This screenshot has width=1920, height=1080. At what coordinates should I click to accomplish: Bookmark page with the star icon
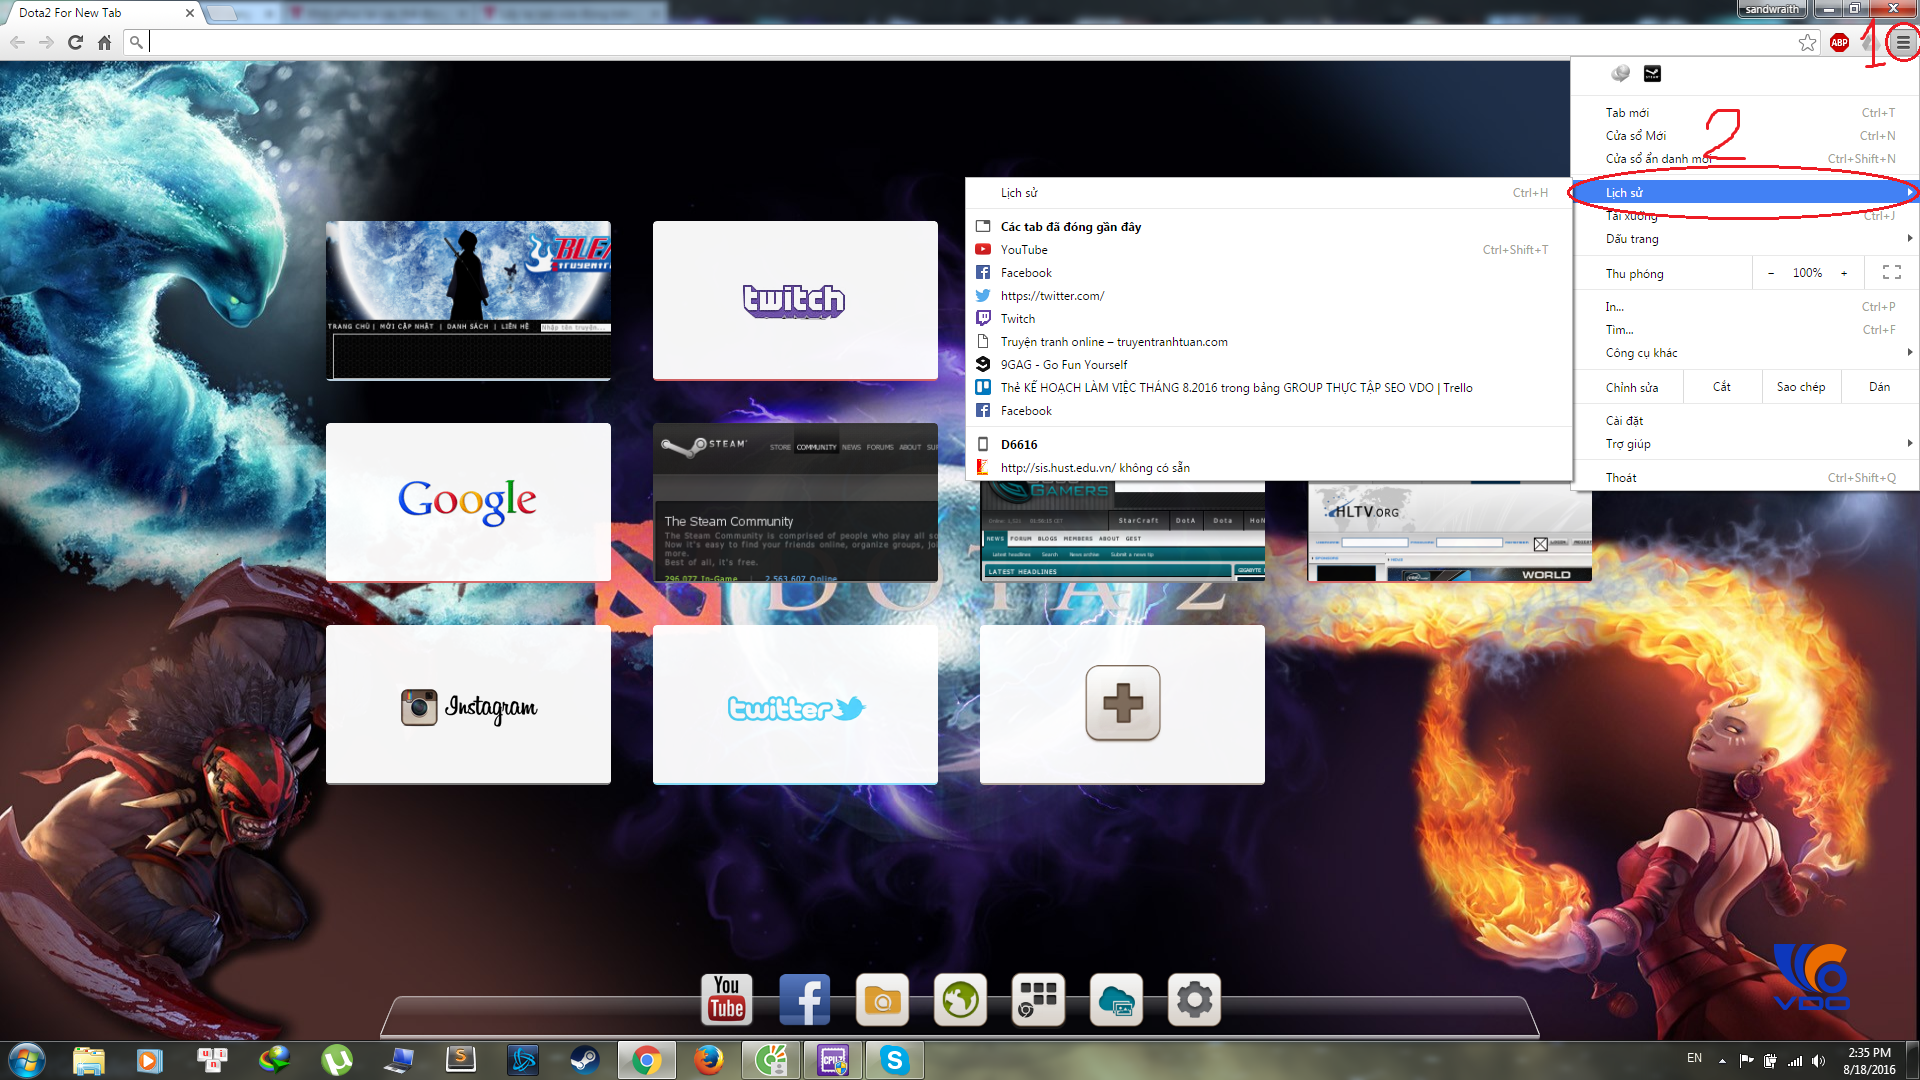coord(1807,42)
